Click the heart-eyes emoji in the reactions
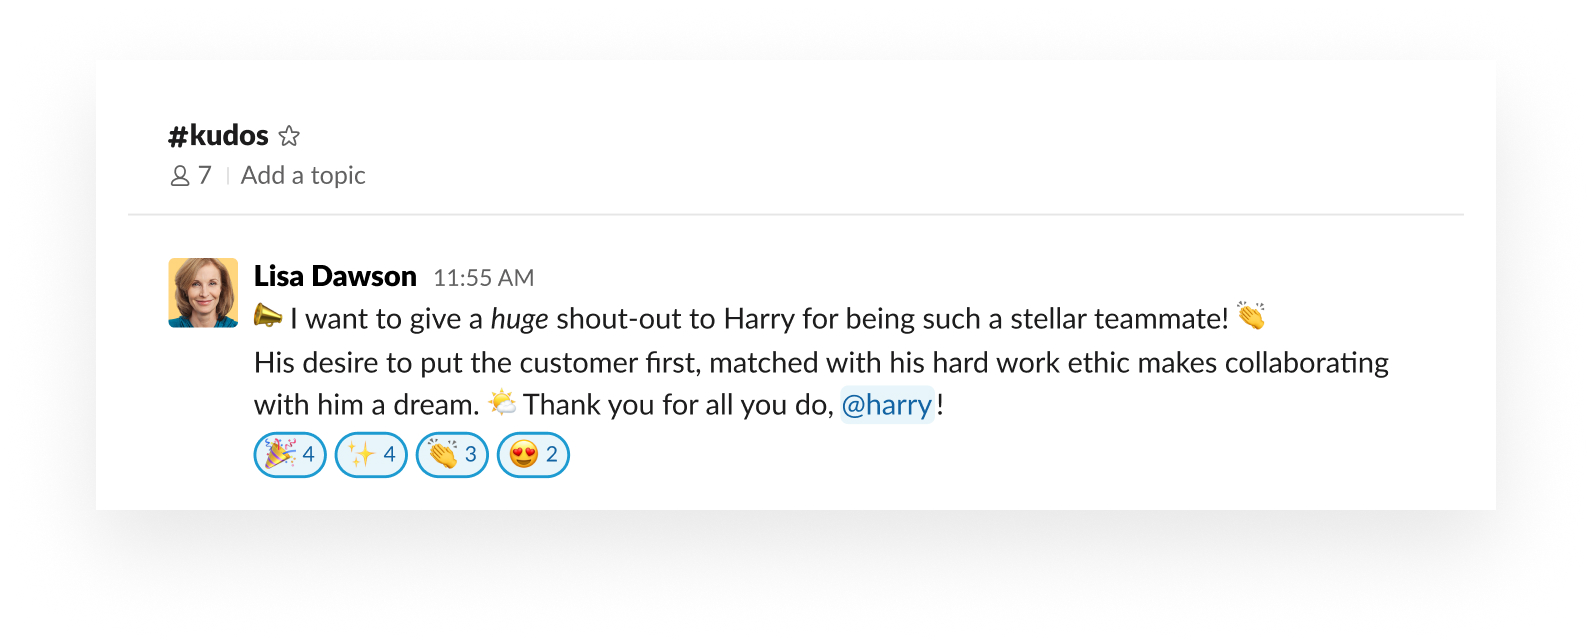 524,454
